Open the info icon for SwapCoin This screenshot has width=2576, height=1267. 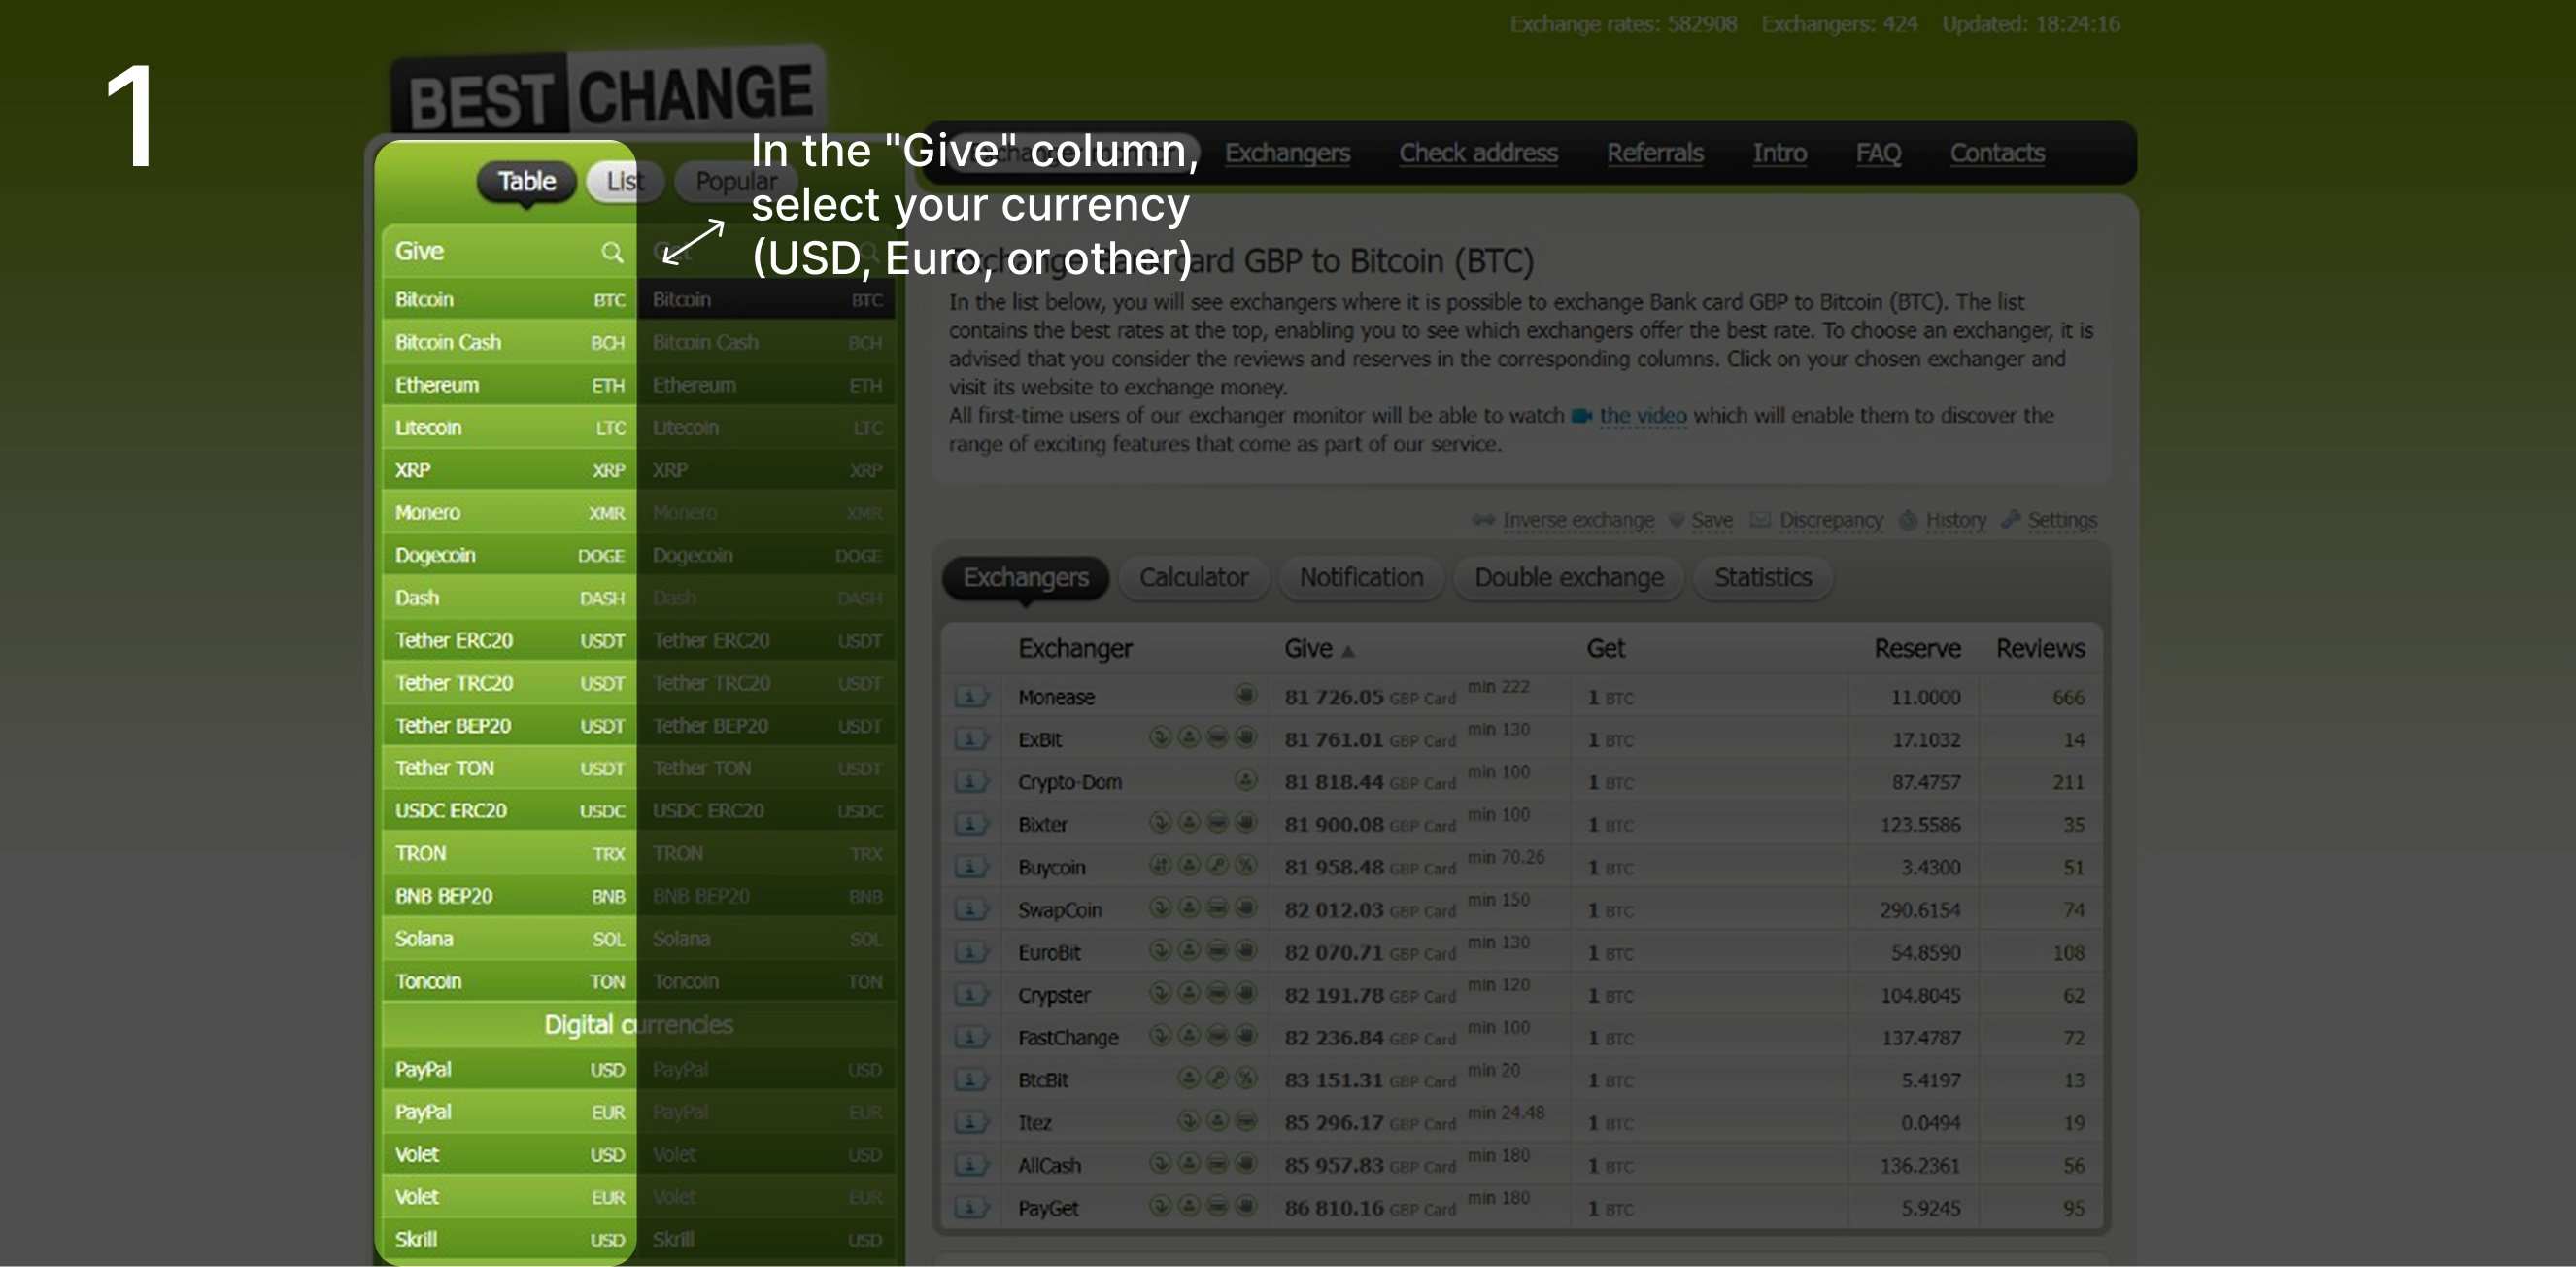coord(970,909)
